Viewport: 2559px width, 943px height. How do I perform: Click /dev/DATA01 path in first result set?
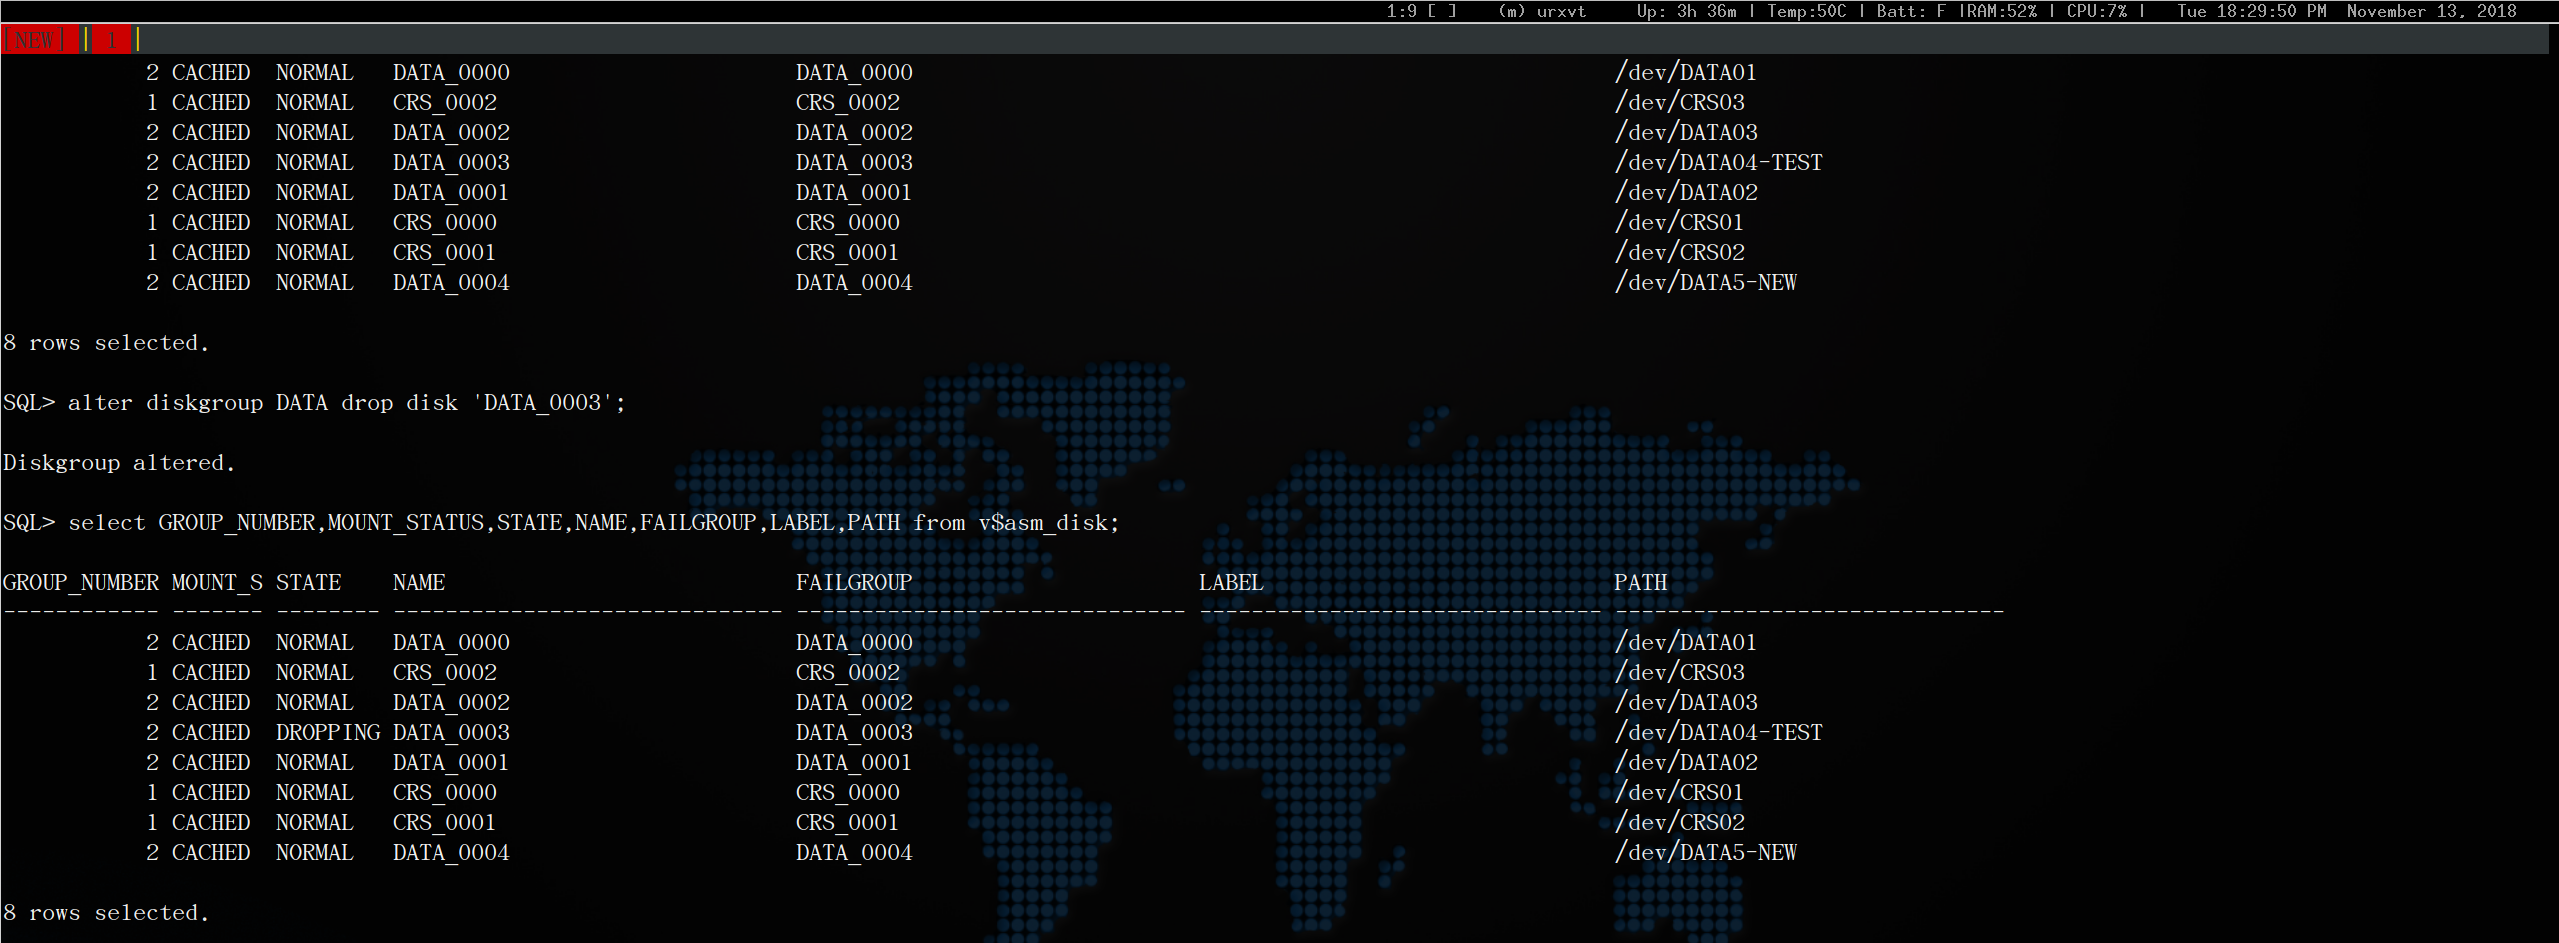point(1685,73)
